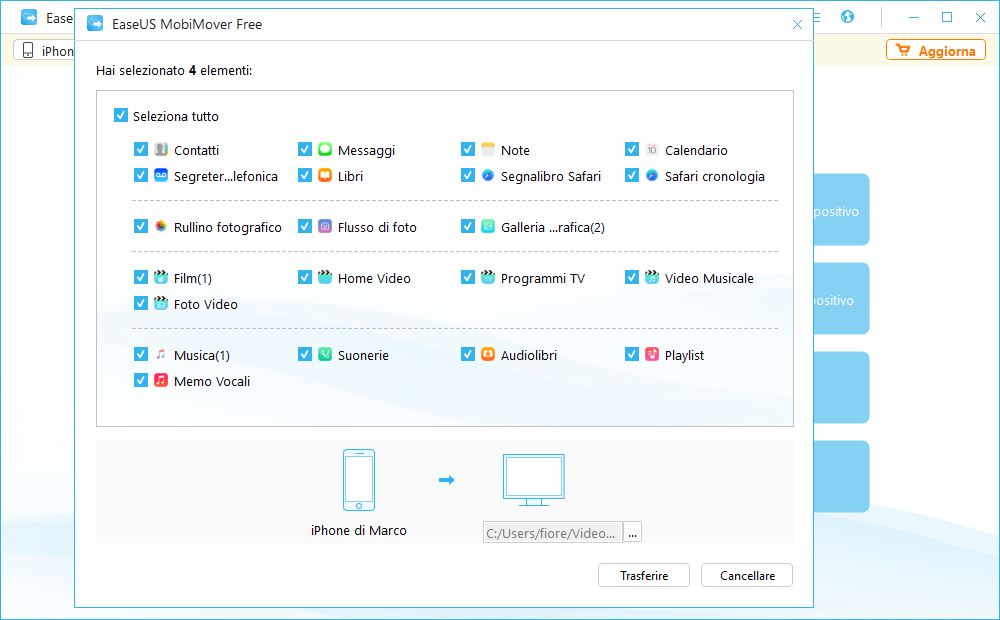The height and width of the screenshot is (620, 1000).
Task: Click the Aggiorna upgrade button
Action: tap(936, 50)
